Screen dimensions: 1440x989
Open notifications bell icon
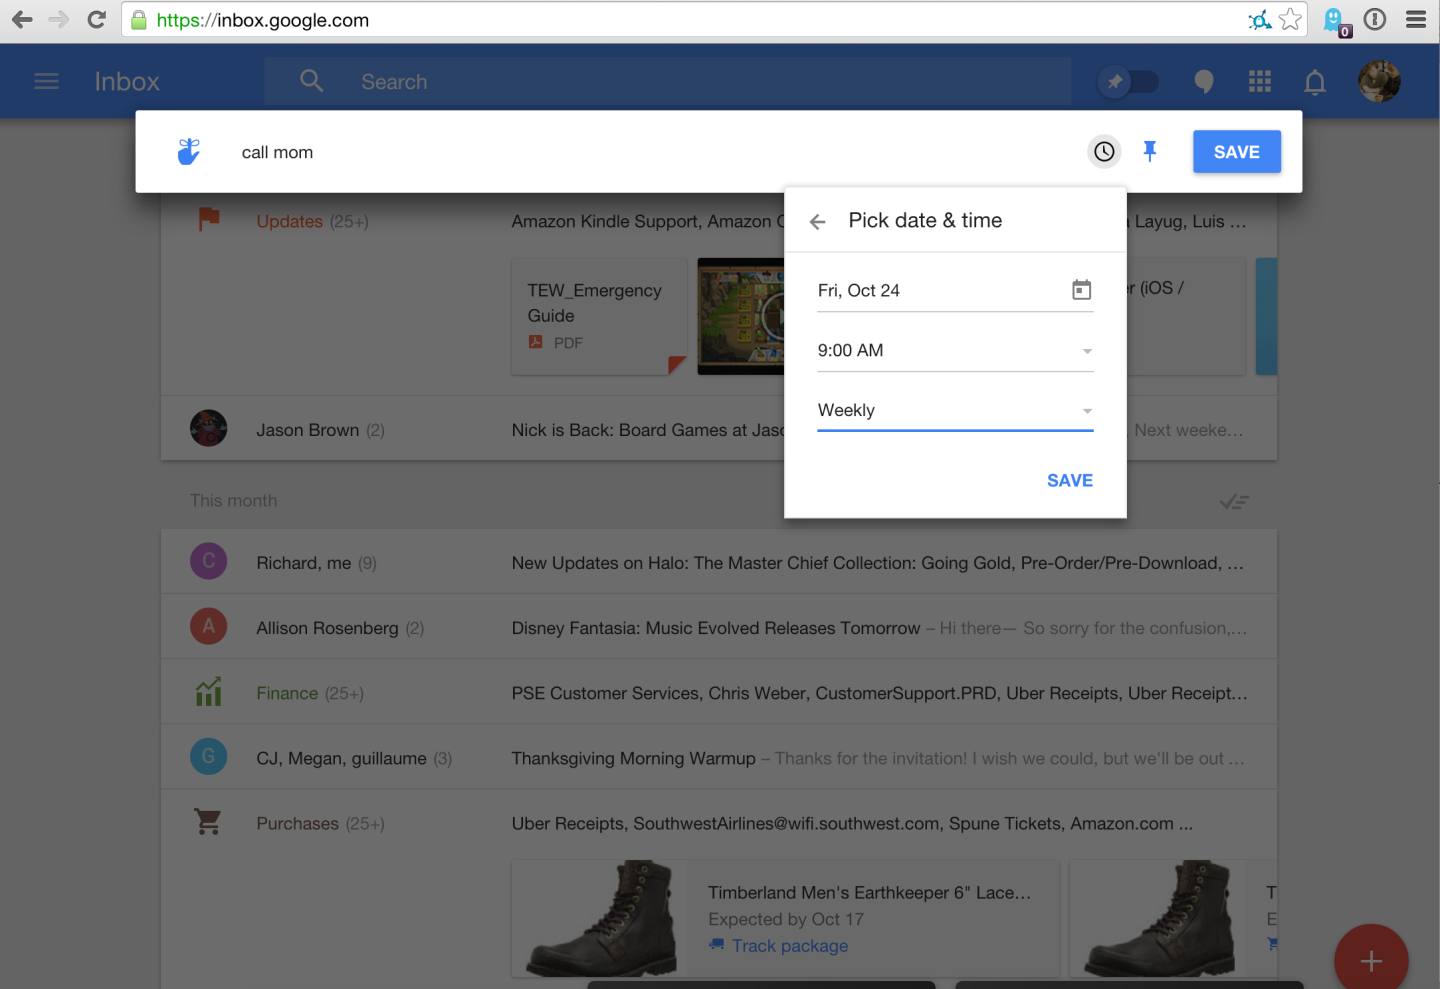point(1315,81)
